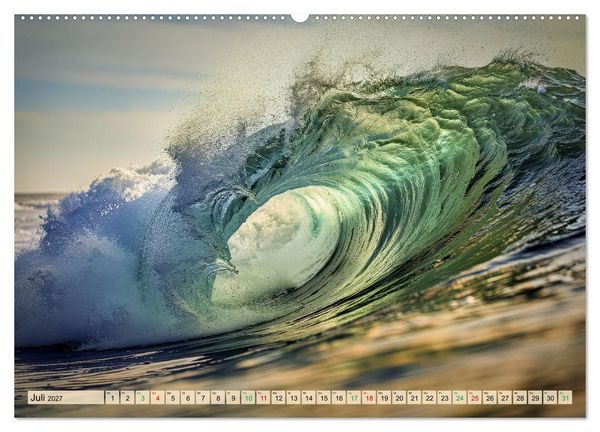600x432 pixels.
Task: Click the wave barrel in the photo
Action: coord(277,239)
